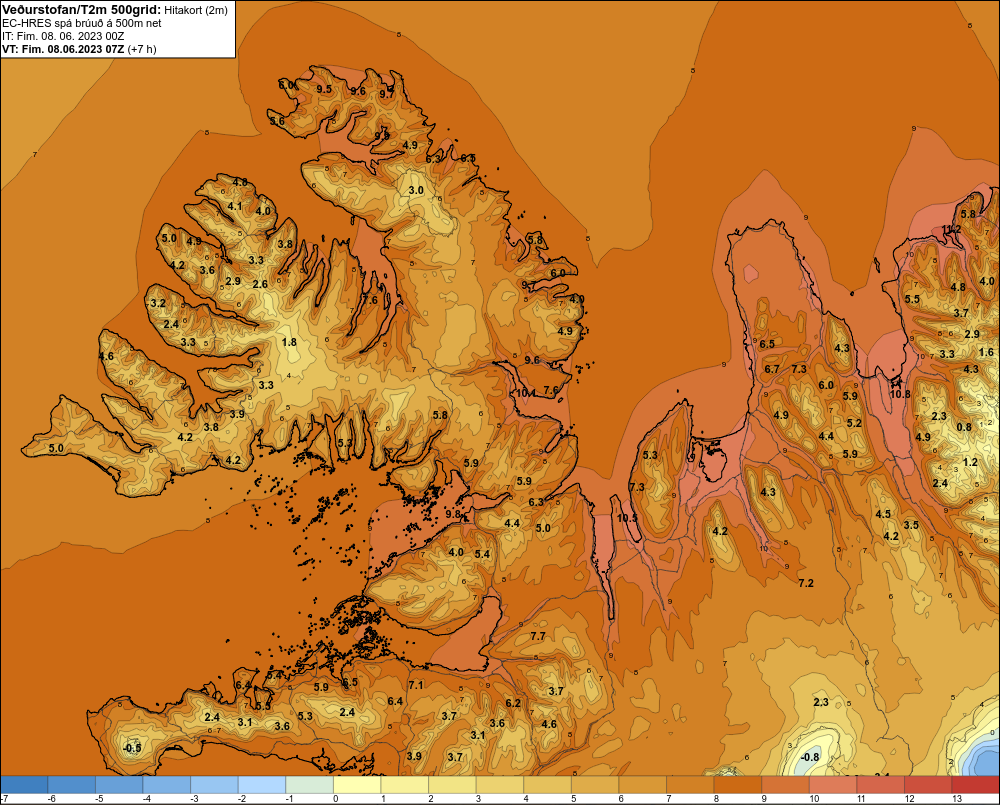Click the '-0.5' temperature label on the southwest peninsula tip
1000x805 pixels.
pos(132,748)
